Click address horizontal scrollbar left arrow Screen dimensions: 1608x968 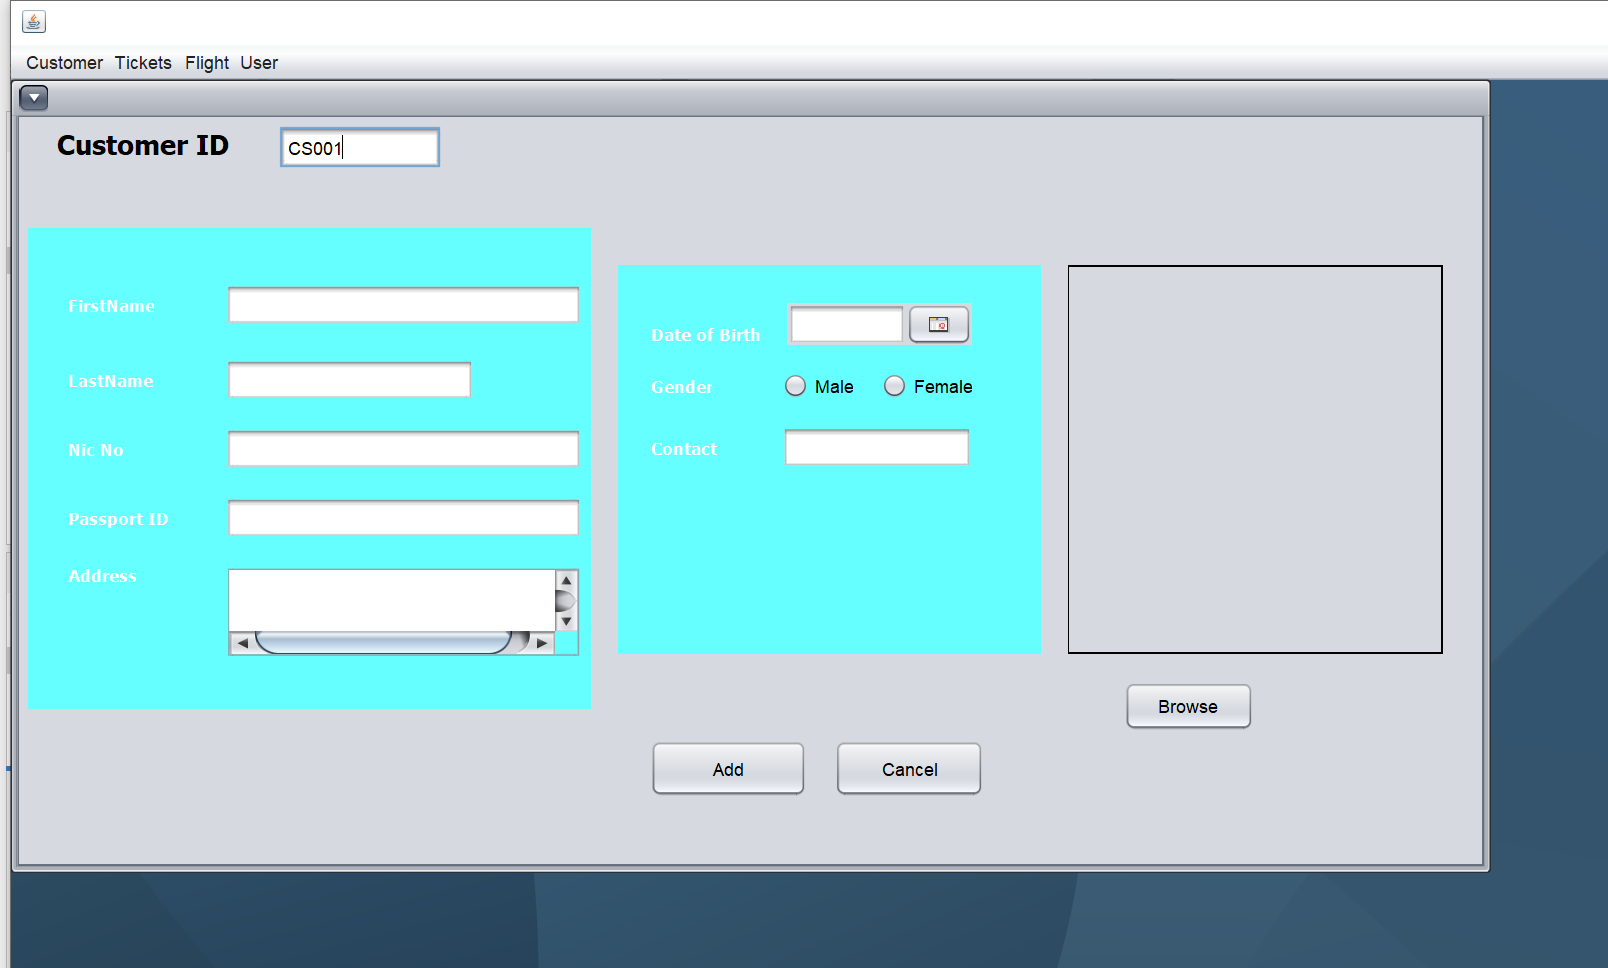pos(242,643)
